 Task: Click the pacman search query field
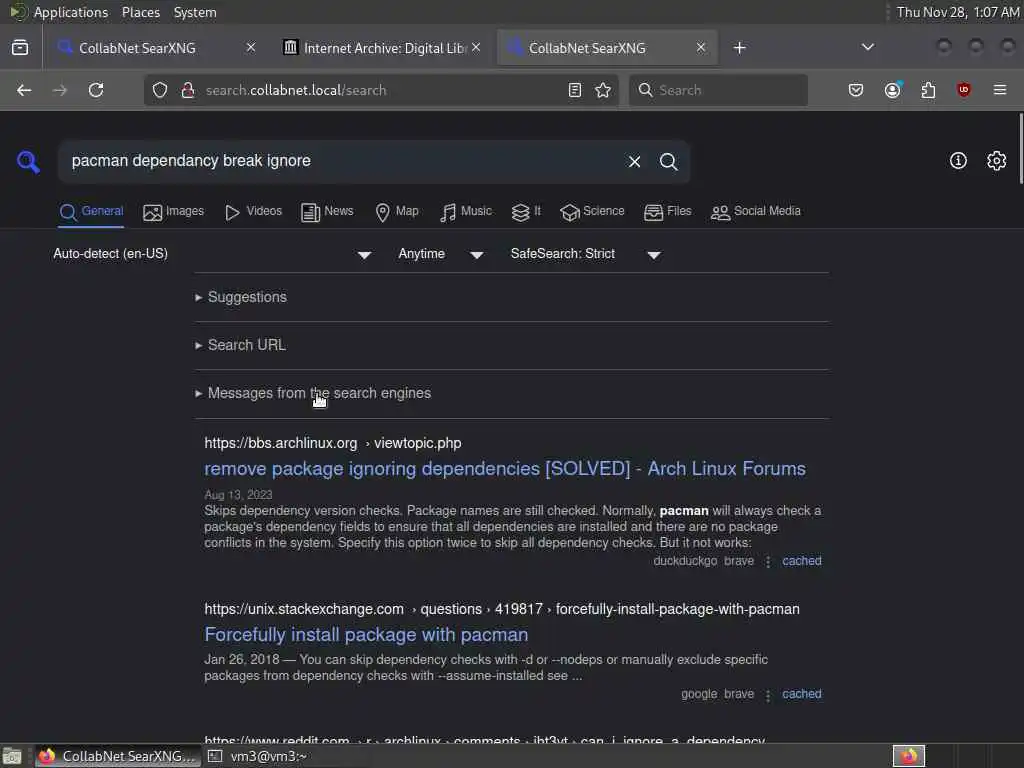tap(340, 161)
